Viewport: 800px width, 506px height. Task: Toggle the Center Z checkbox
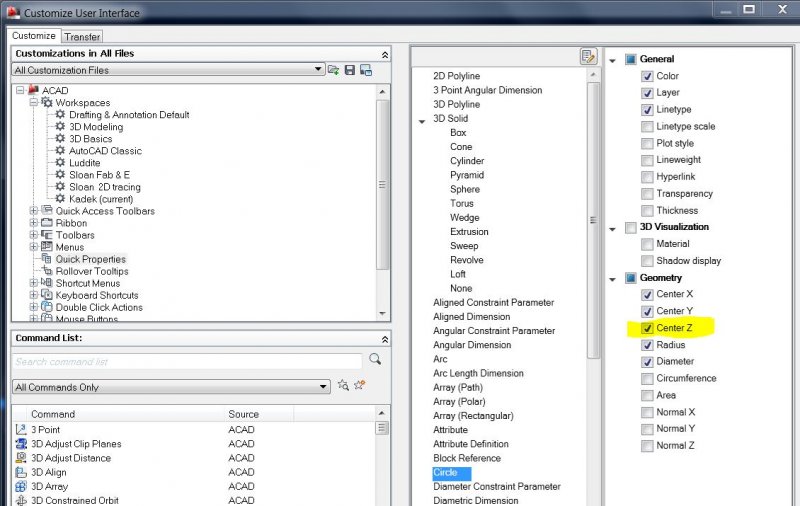click(647, 328)
